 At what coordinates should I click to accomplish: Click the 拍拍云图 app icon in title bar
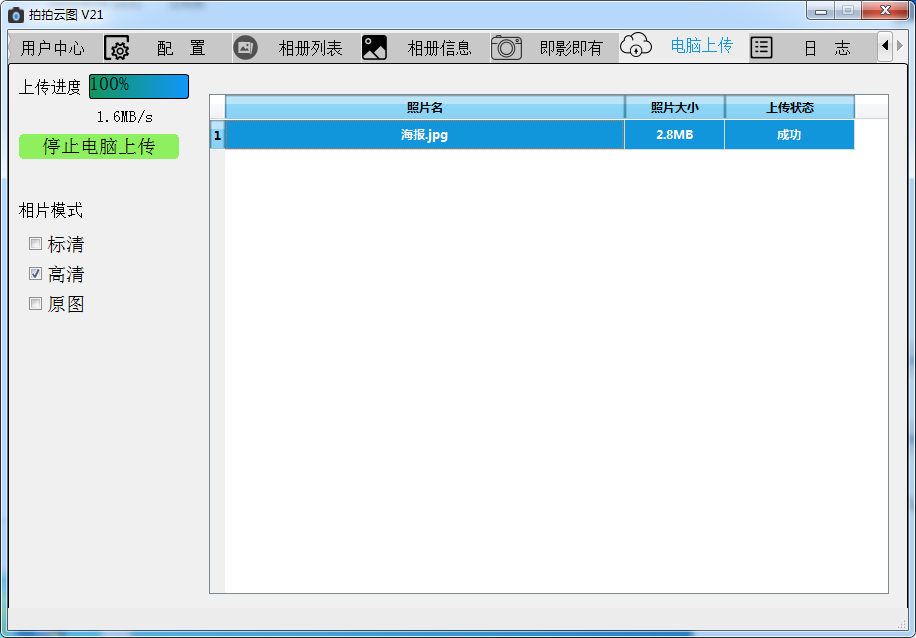pos(16,14)
